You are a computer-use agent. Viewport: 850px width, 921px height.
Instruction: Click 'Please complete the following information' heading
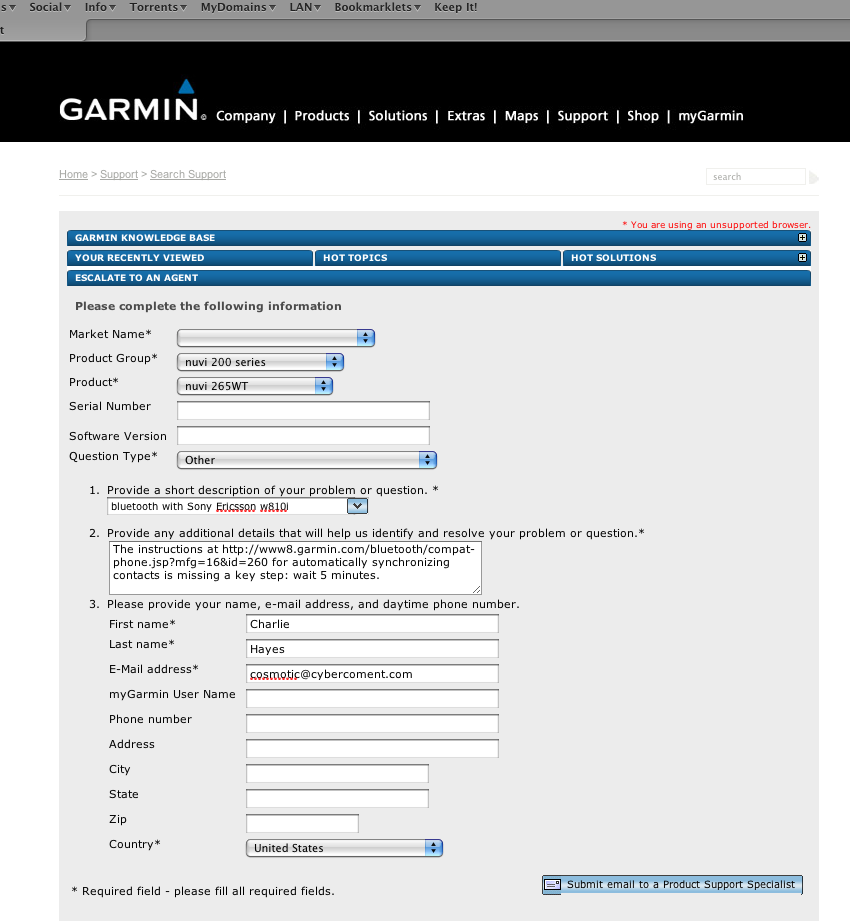click(x=208, y=306)
